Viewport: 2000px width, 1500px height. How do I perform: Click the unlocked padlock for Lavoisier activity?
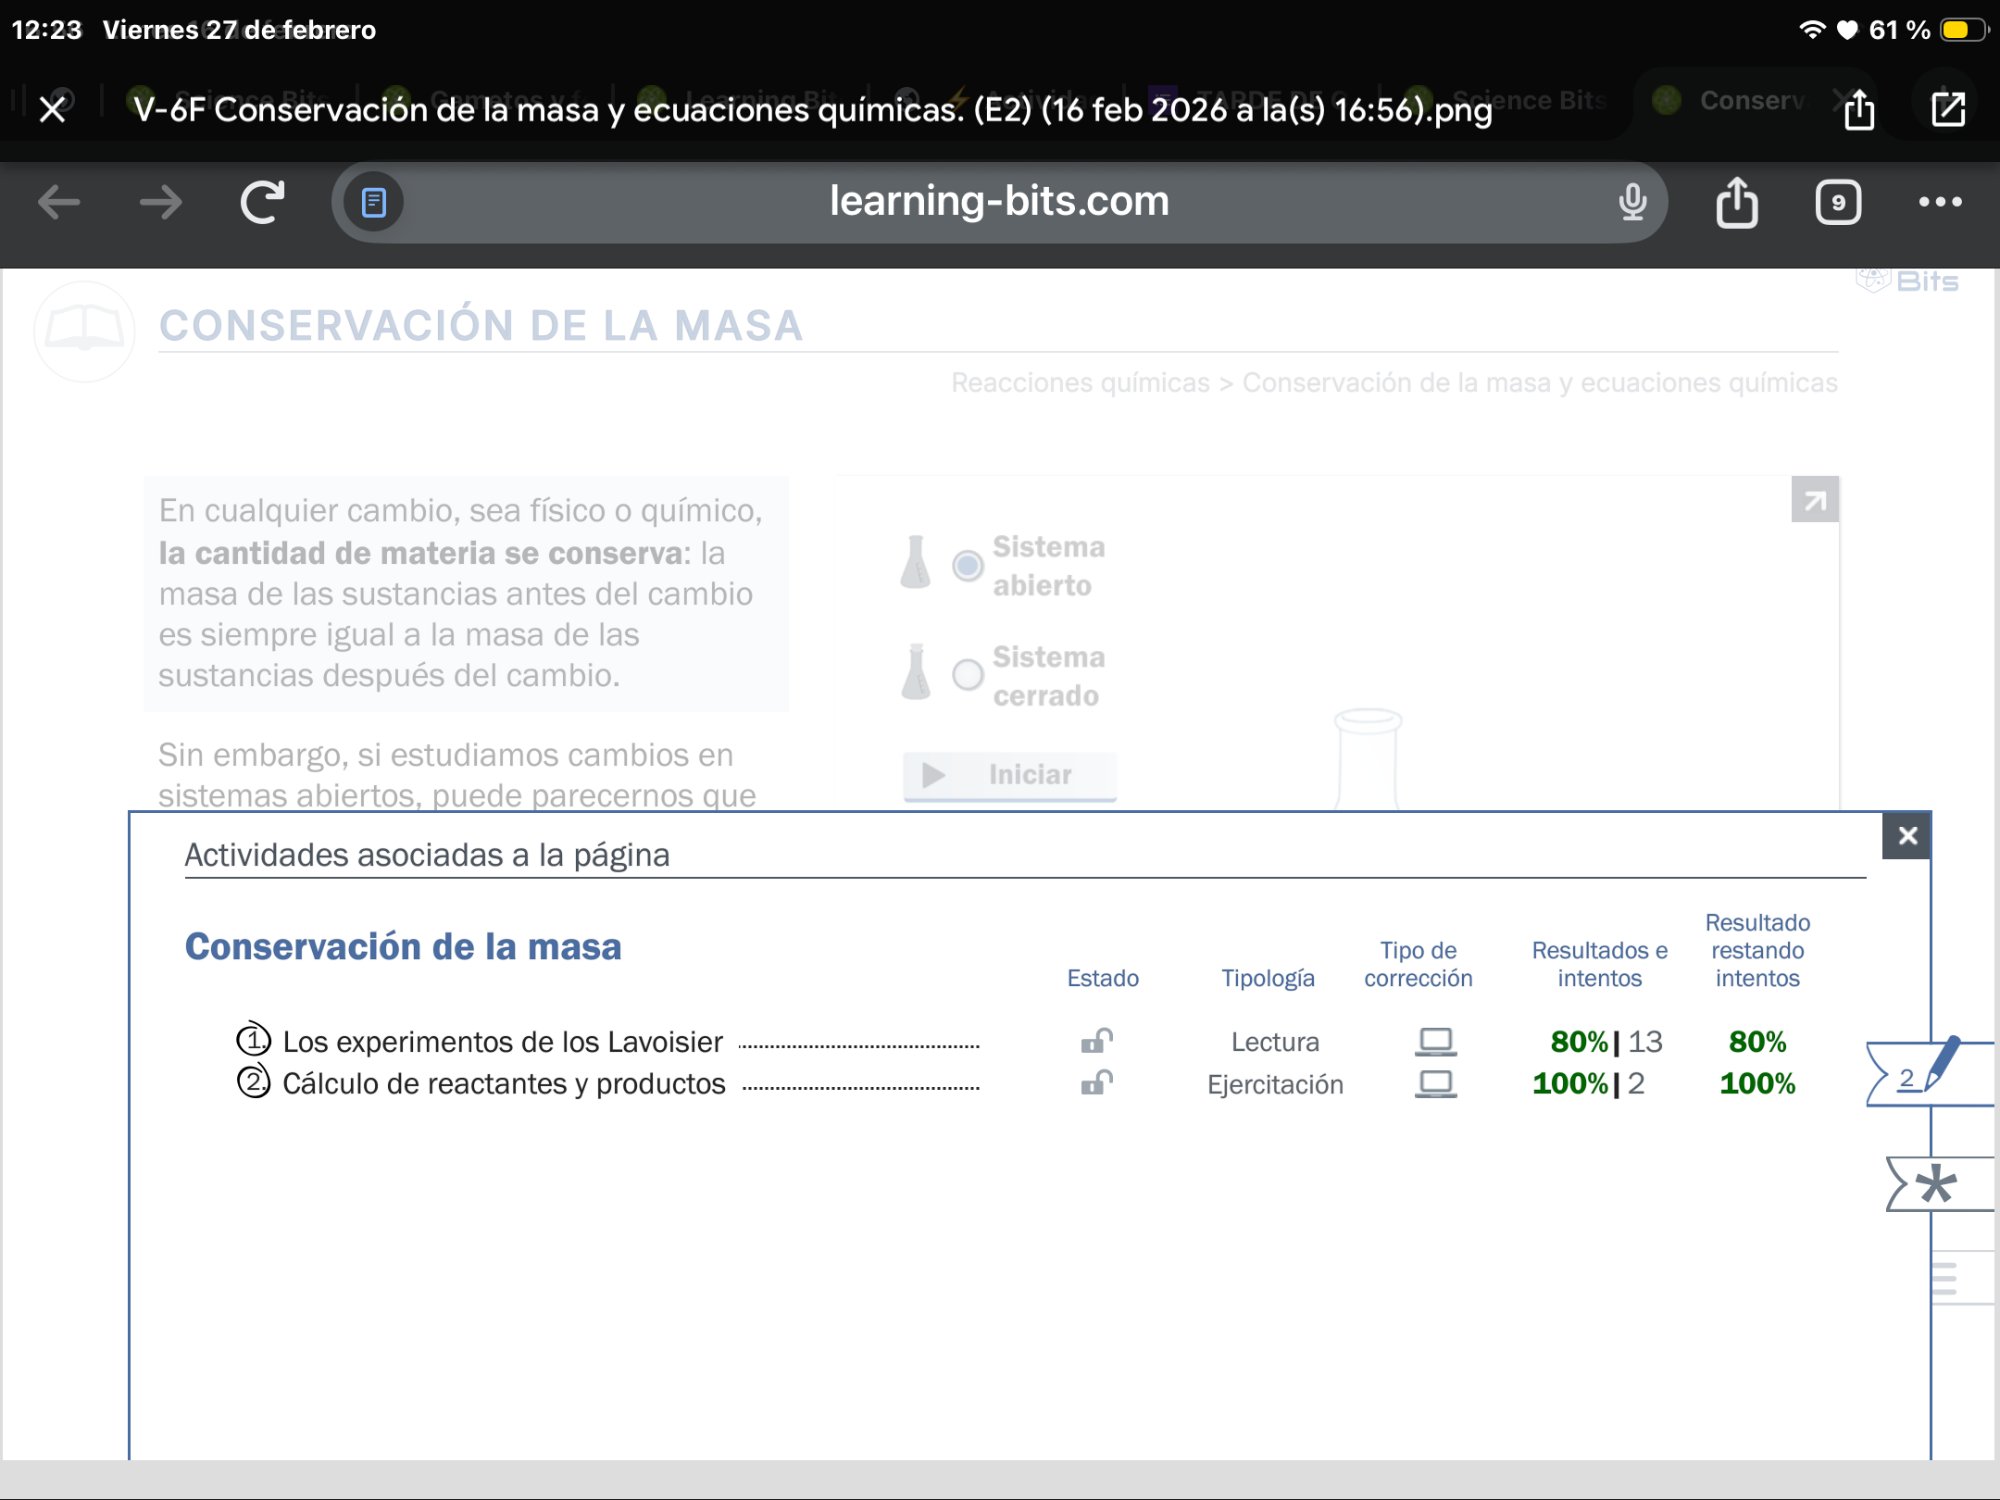[1096, 1042]
